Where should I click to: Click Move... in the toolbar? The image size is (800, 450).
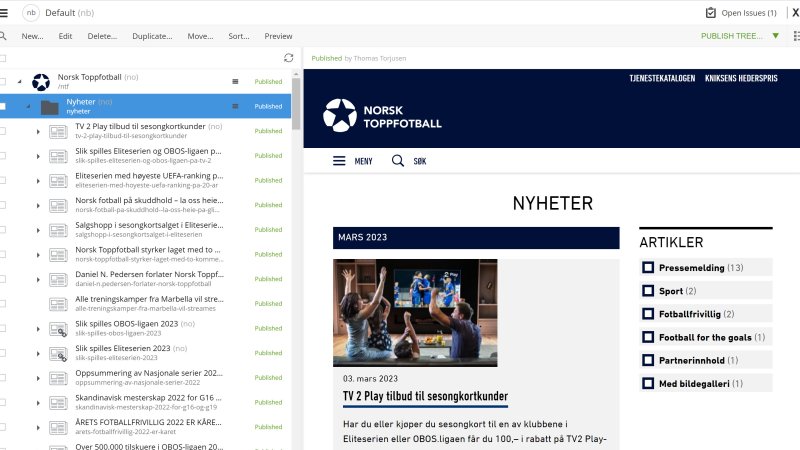200,36
